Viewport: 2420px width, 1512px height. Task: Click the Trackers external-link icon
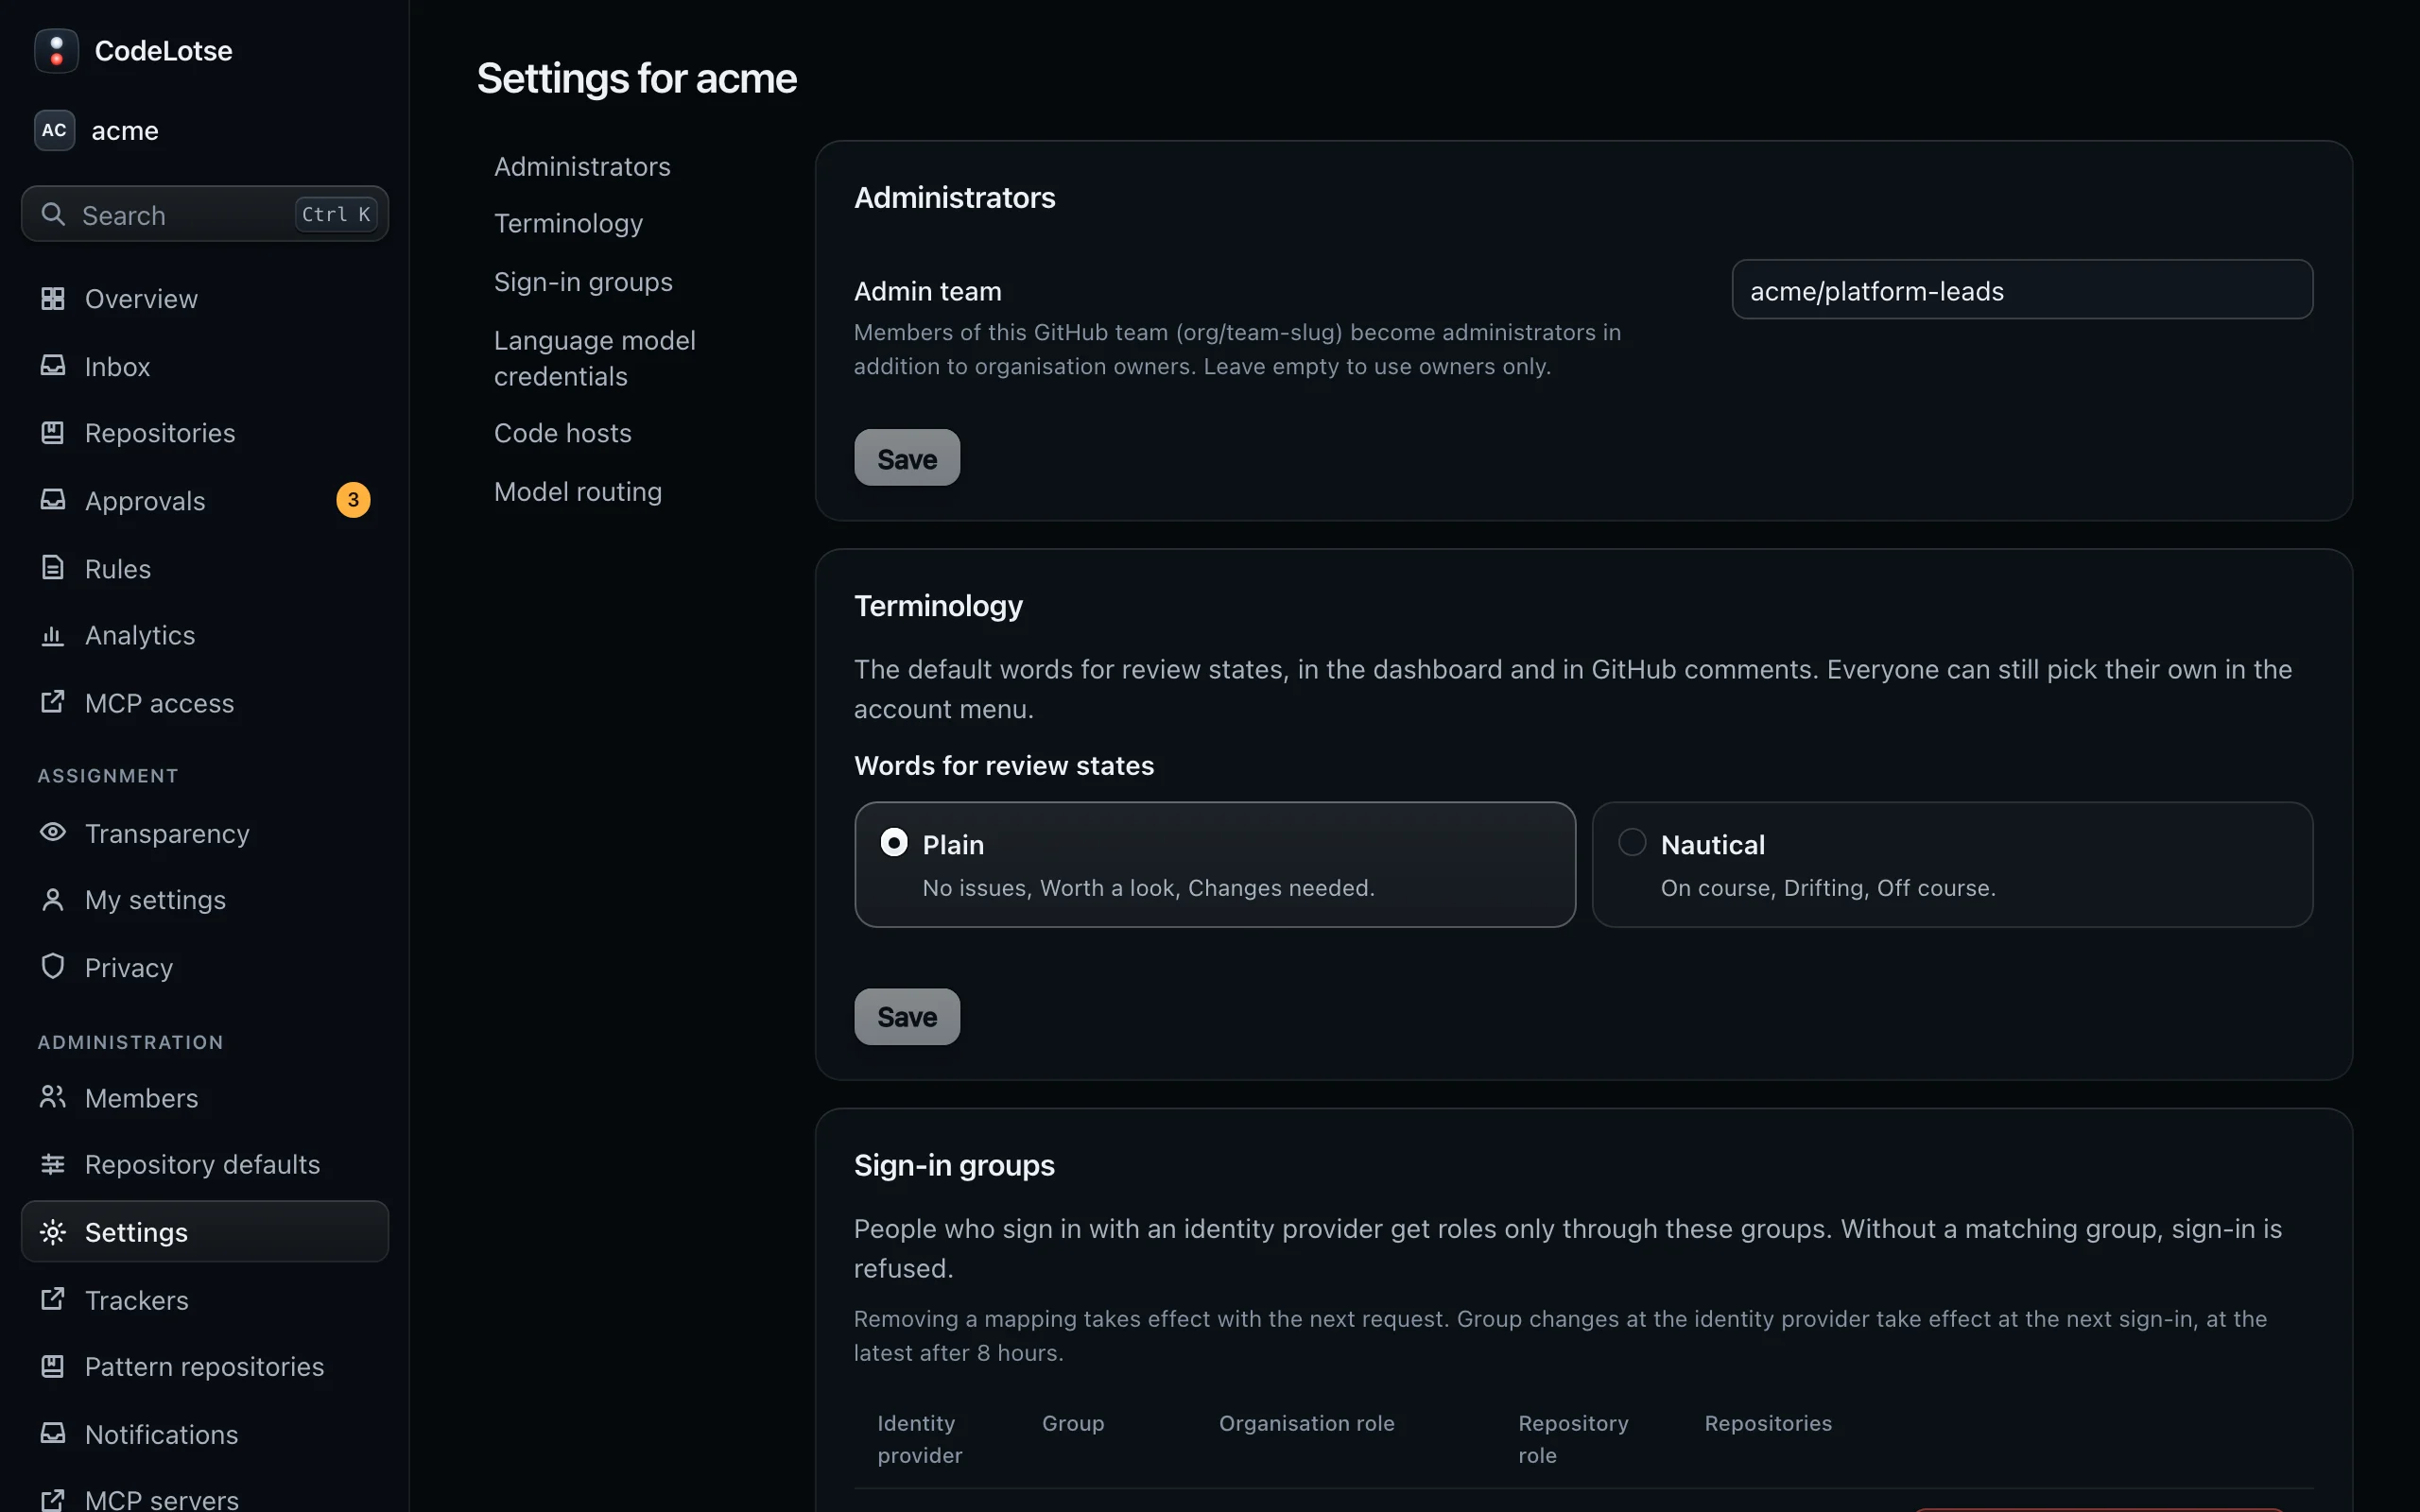pos(53,1299)
